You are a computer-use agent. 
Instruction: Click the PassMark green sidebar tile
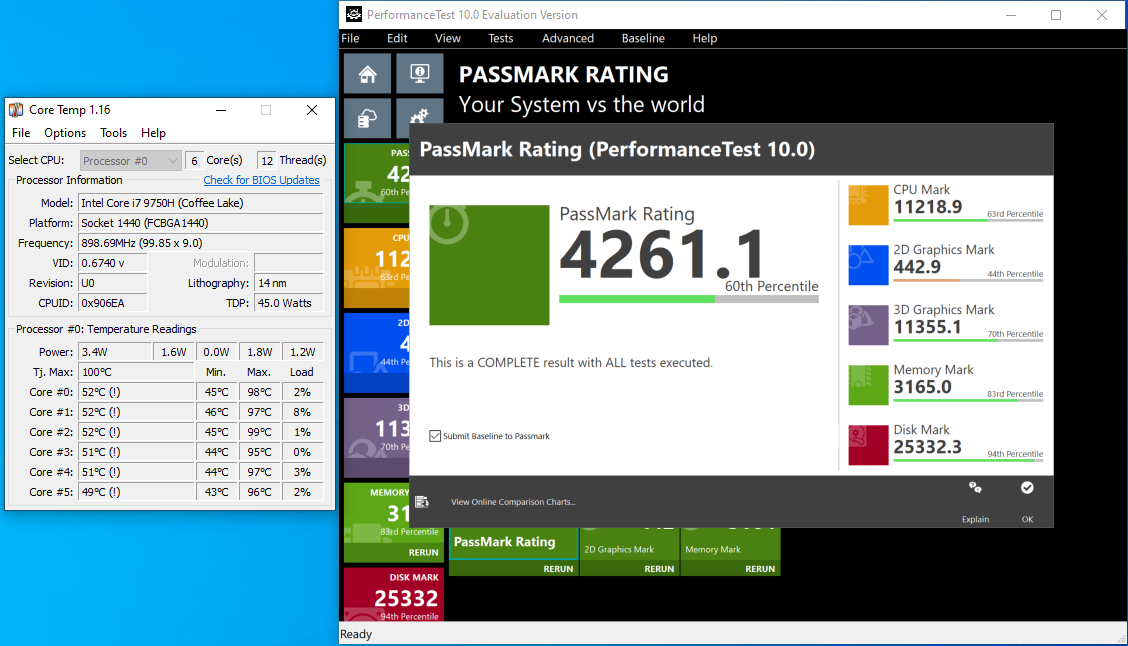click(x=377, y=183)
